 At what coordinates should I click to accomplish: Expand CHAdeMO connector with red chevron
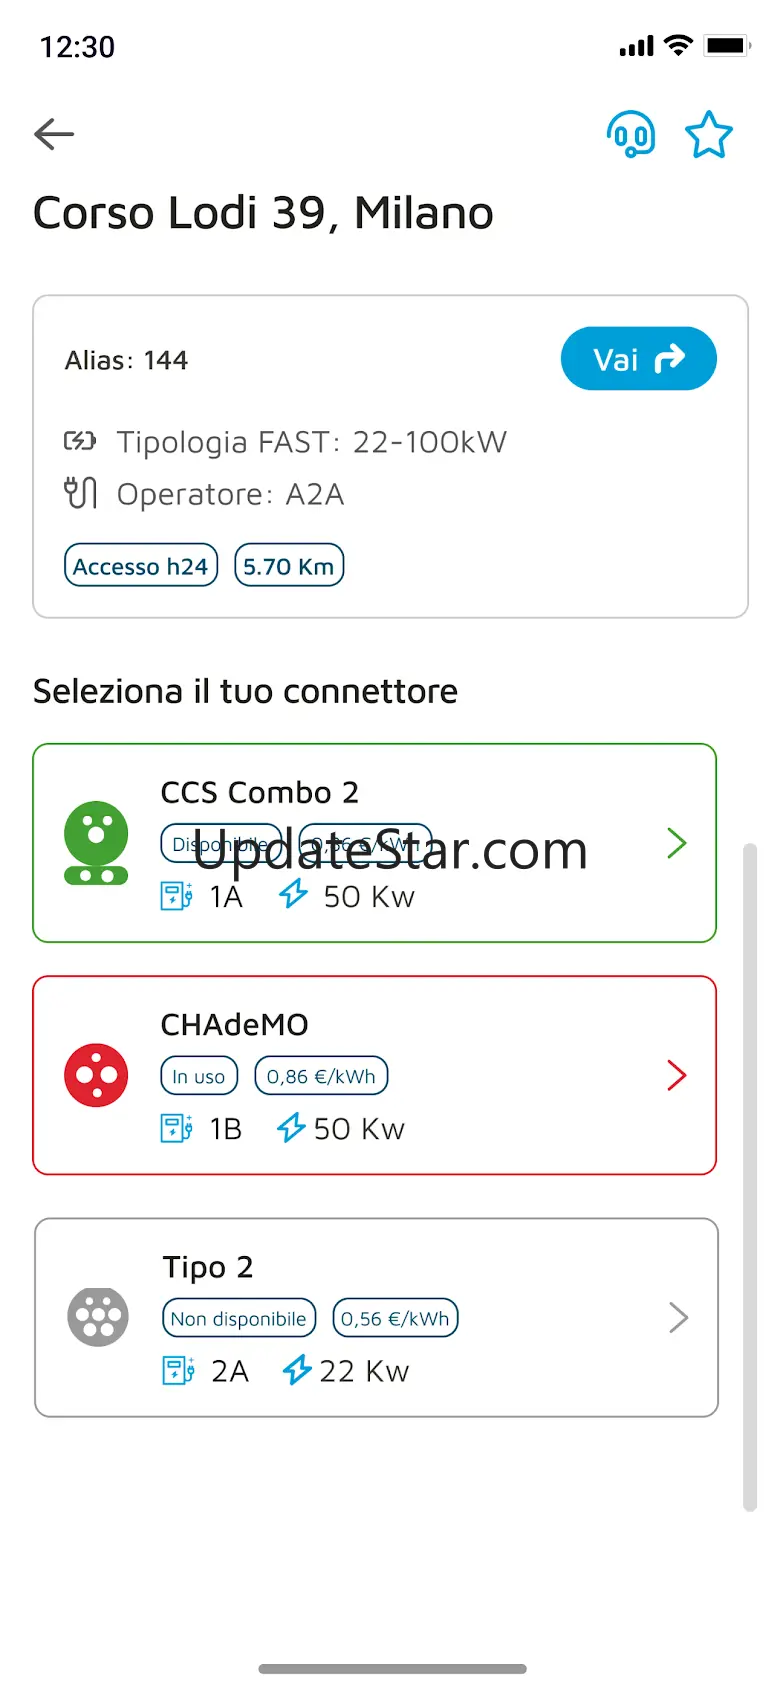(x=677, y=1075)
